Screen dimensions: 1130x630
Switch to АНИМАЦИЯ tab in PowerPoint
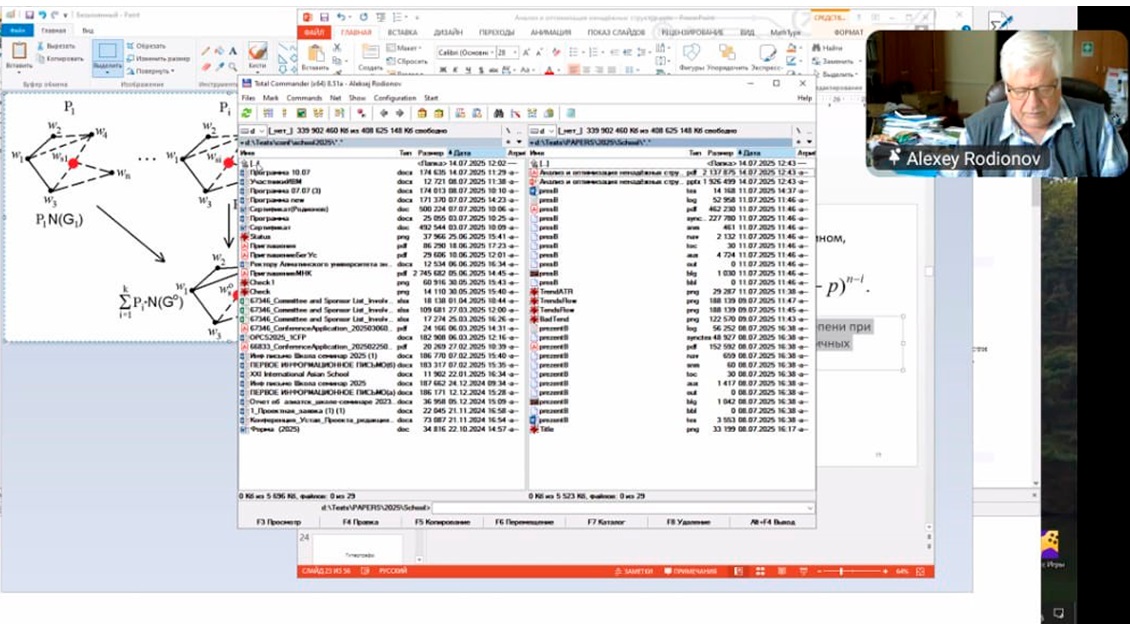(551, 32)
